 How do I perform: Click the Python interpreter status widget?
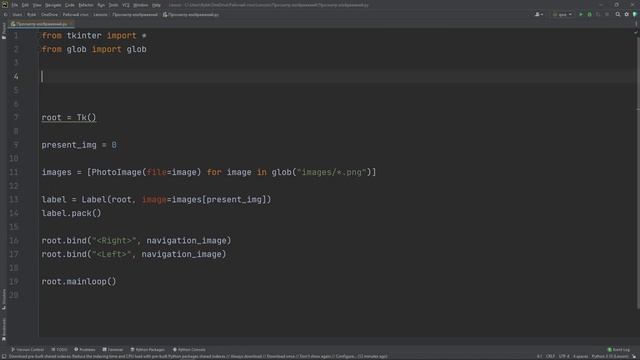(x=610, y=357)
